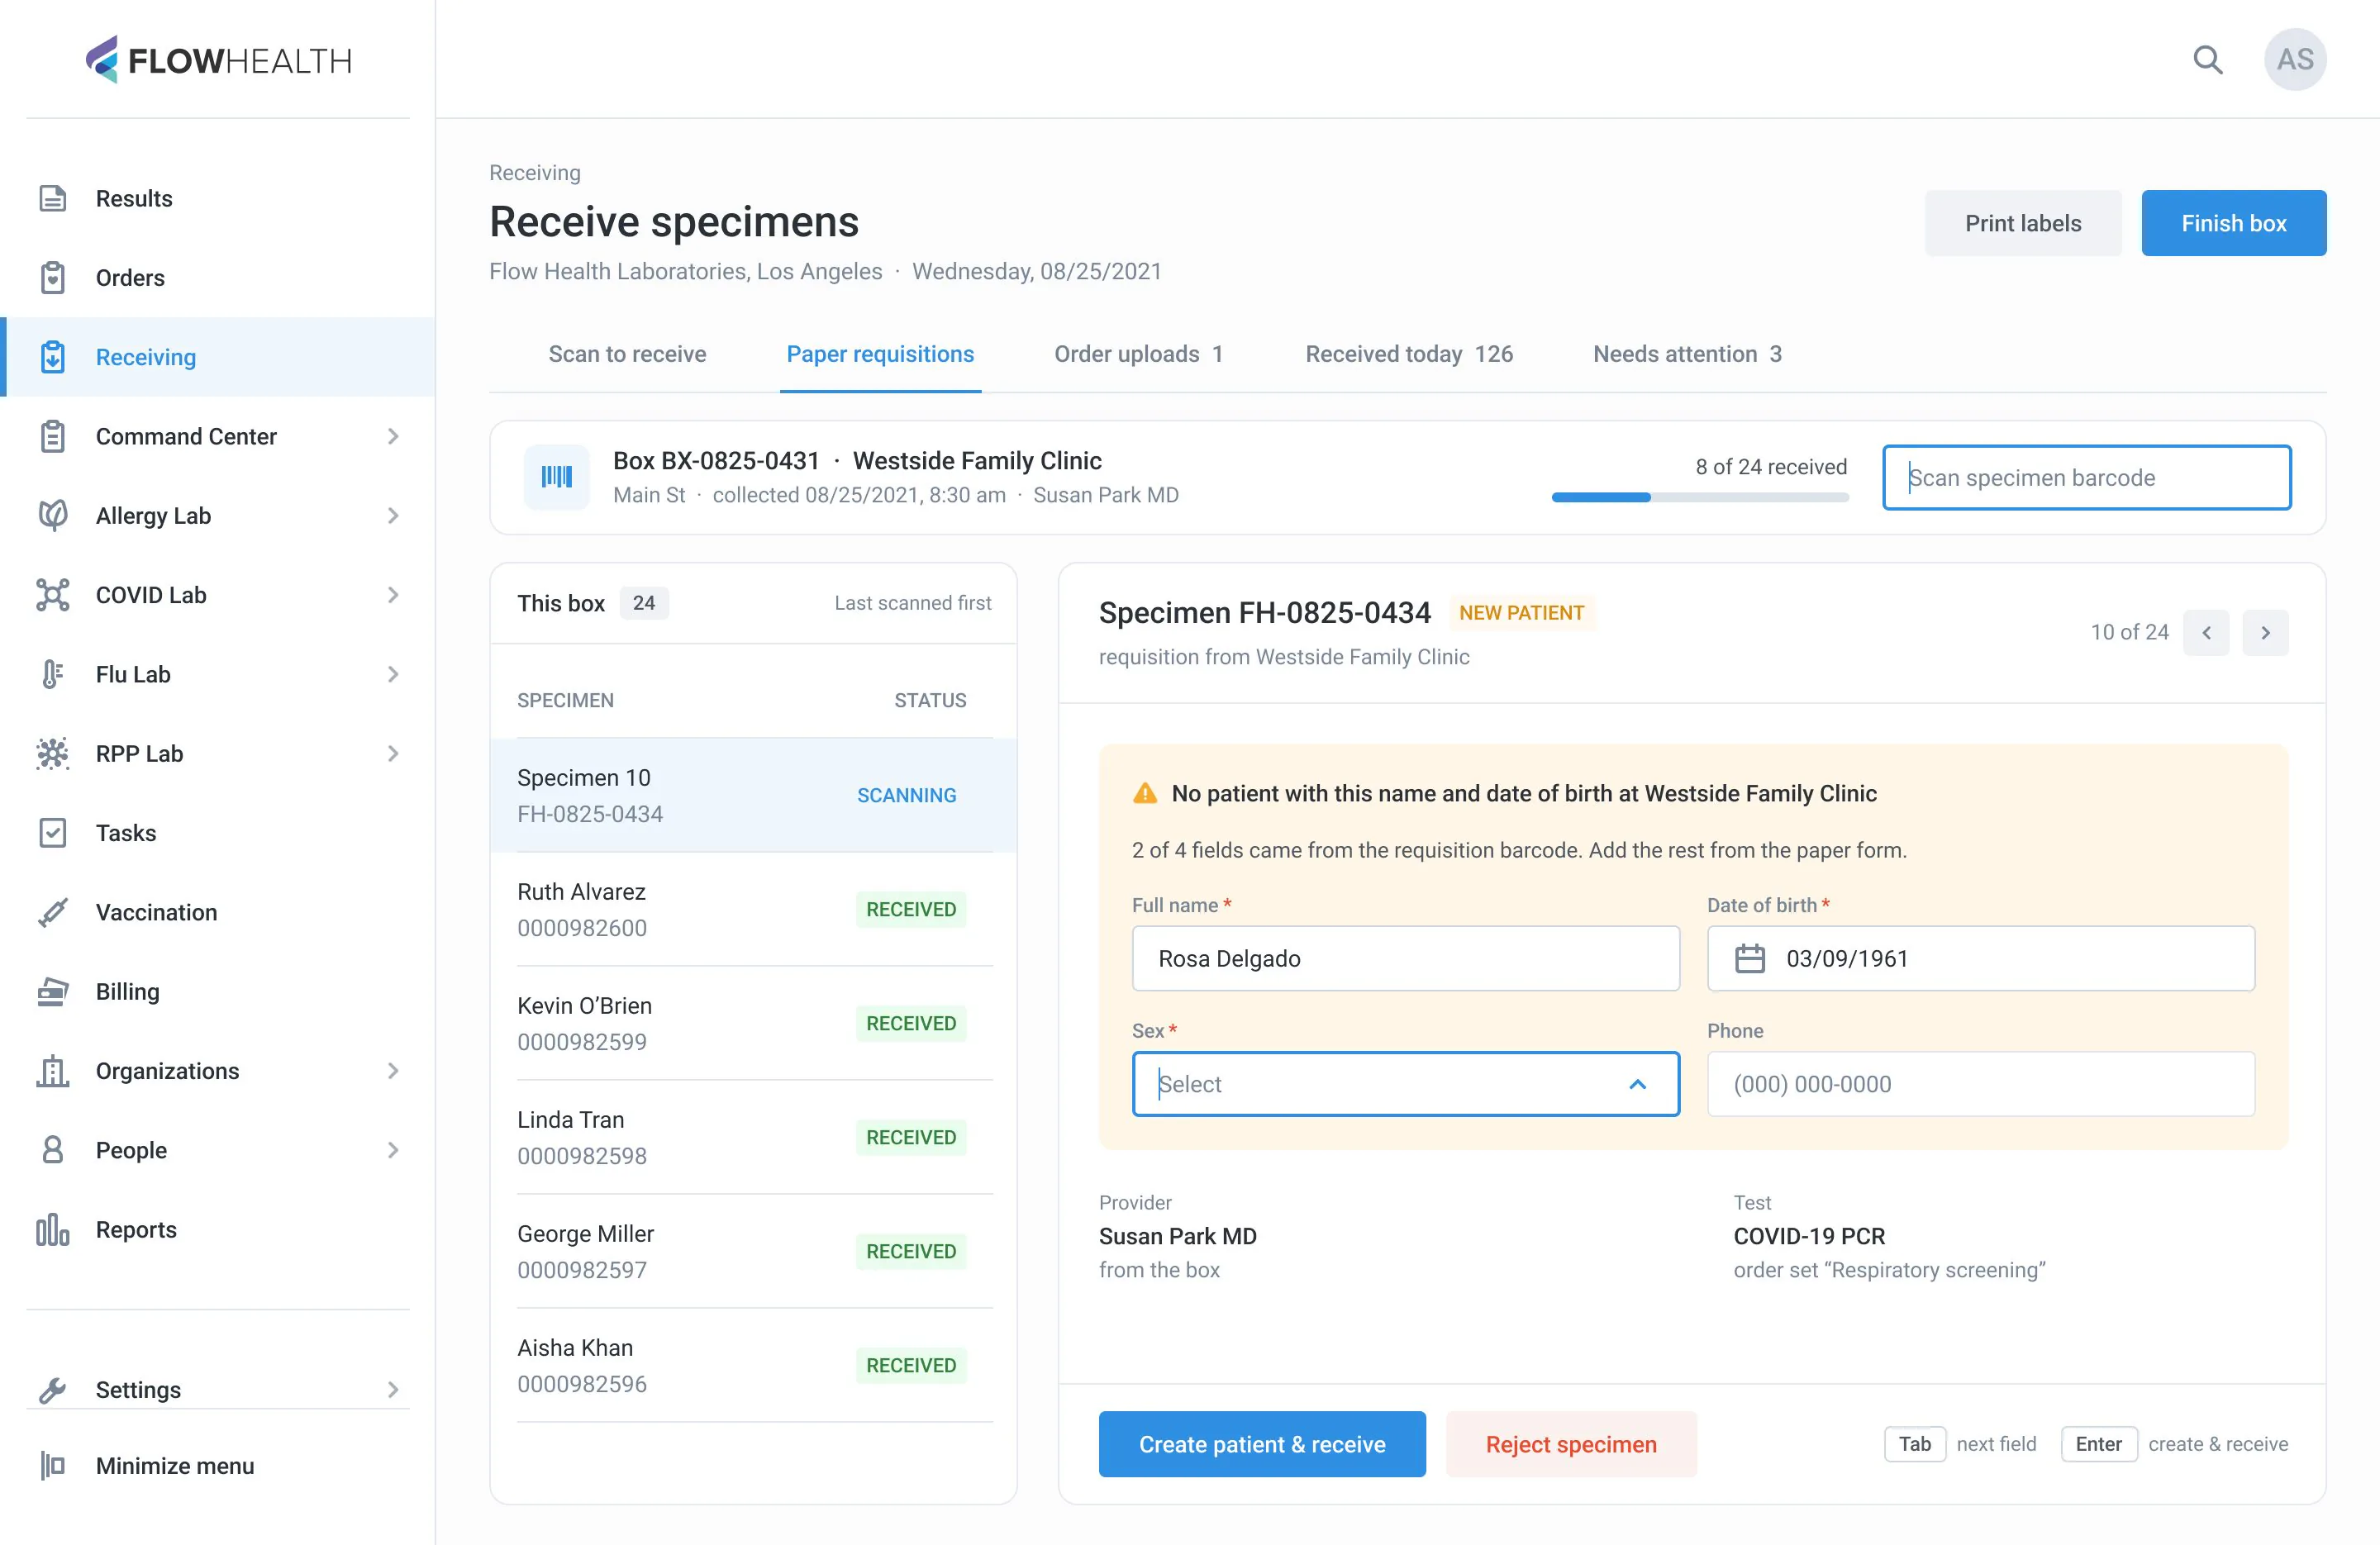
Task: Open the Received today tab
Action: coord(1409,354)
